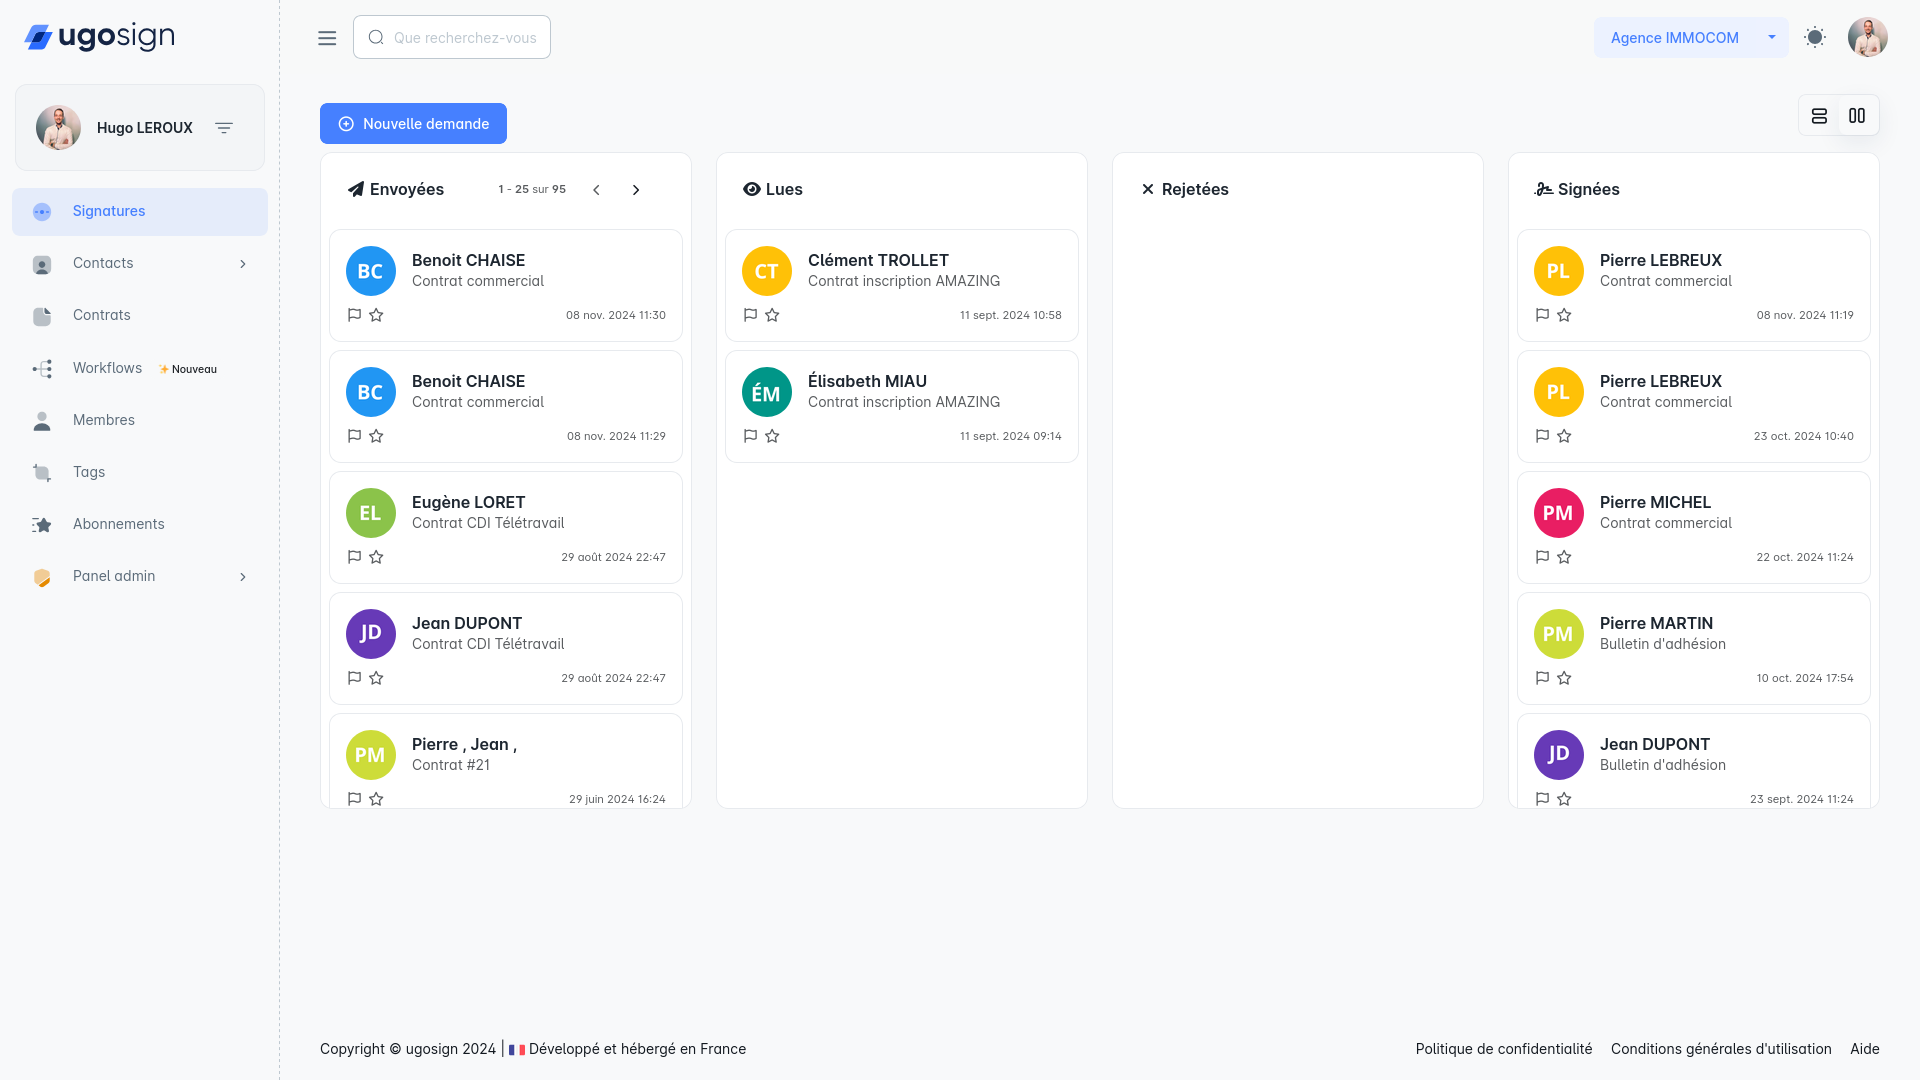This screenshot has height=1080, width=1920.
Task: Click the Nouvelle demande button
Action: 413,124
